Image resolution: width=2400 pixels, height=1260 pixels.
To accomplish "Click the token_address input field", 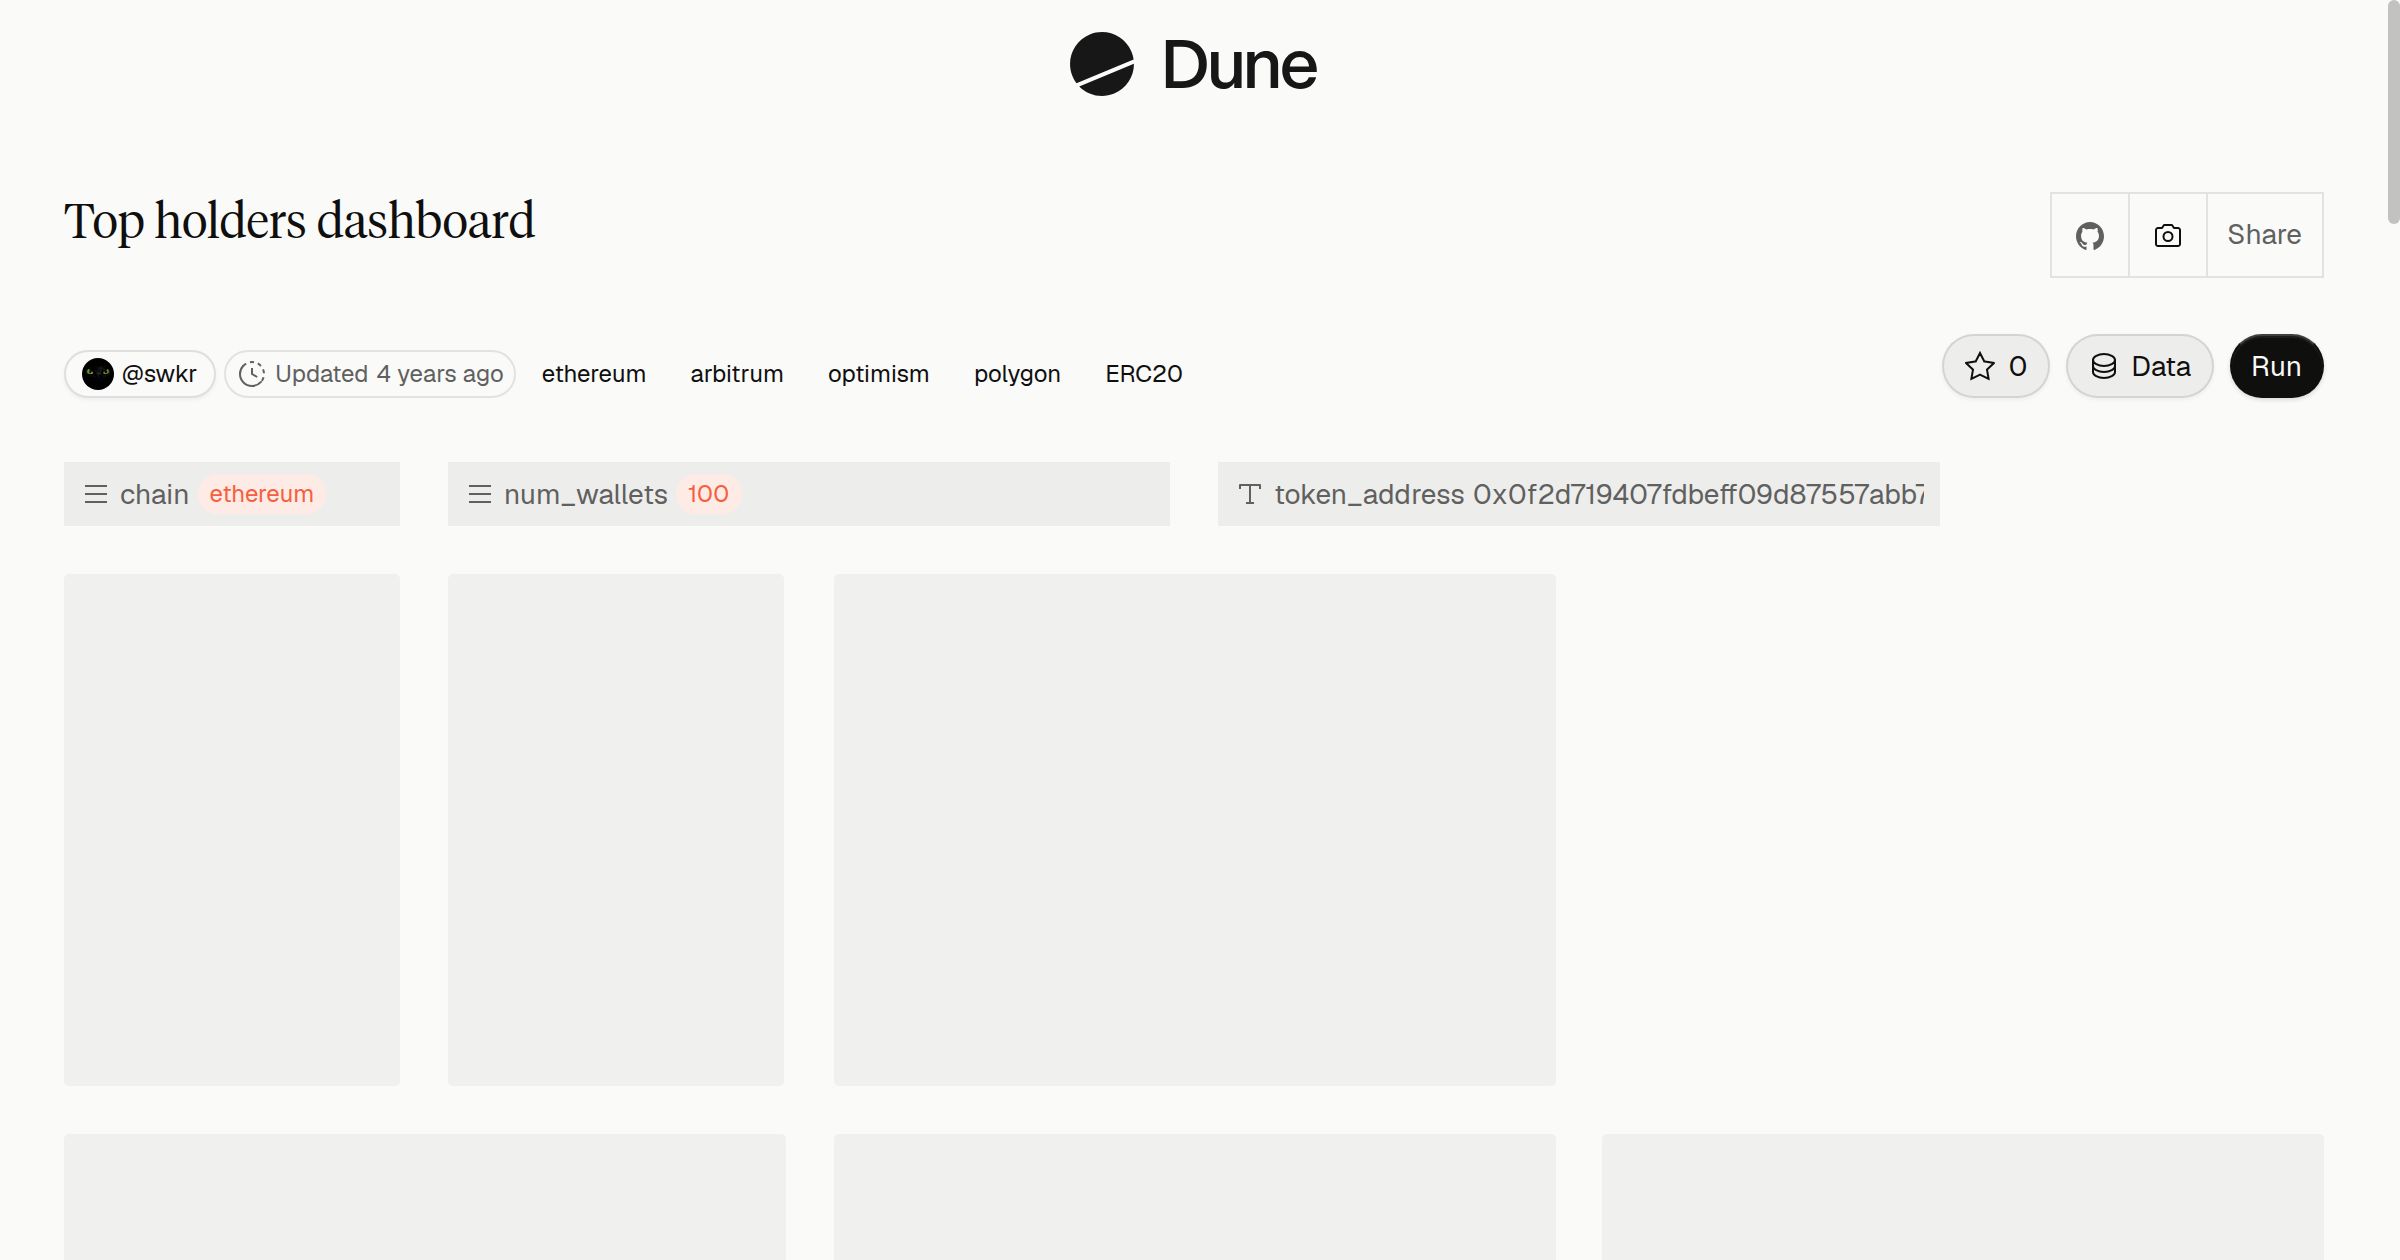I will click(x=1579, y=494).
